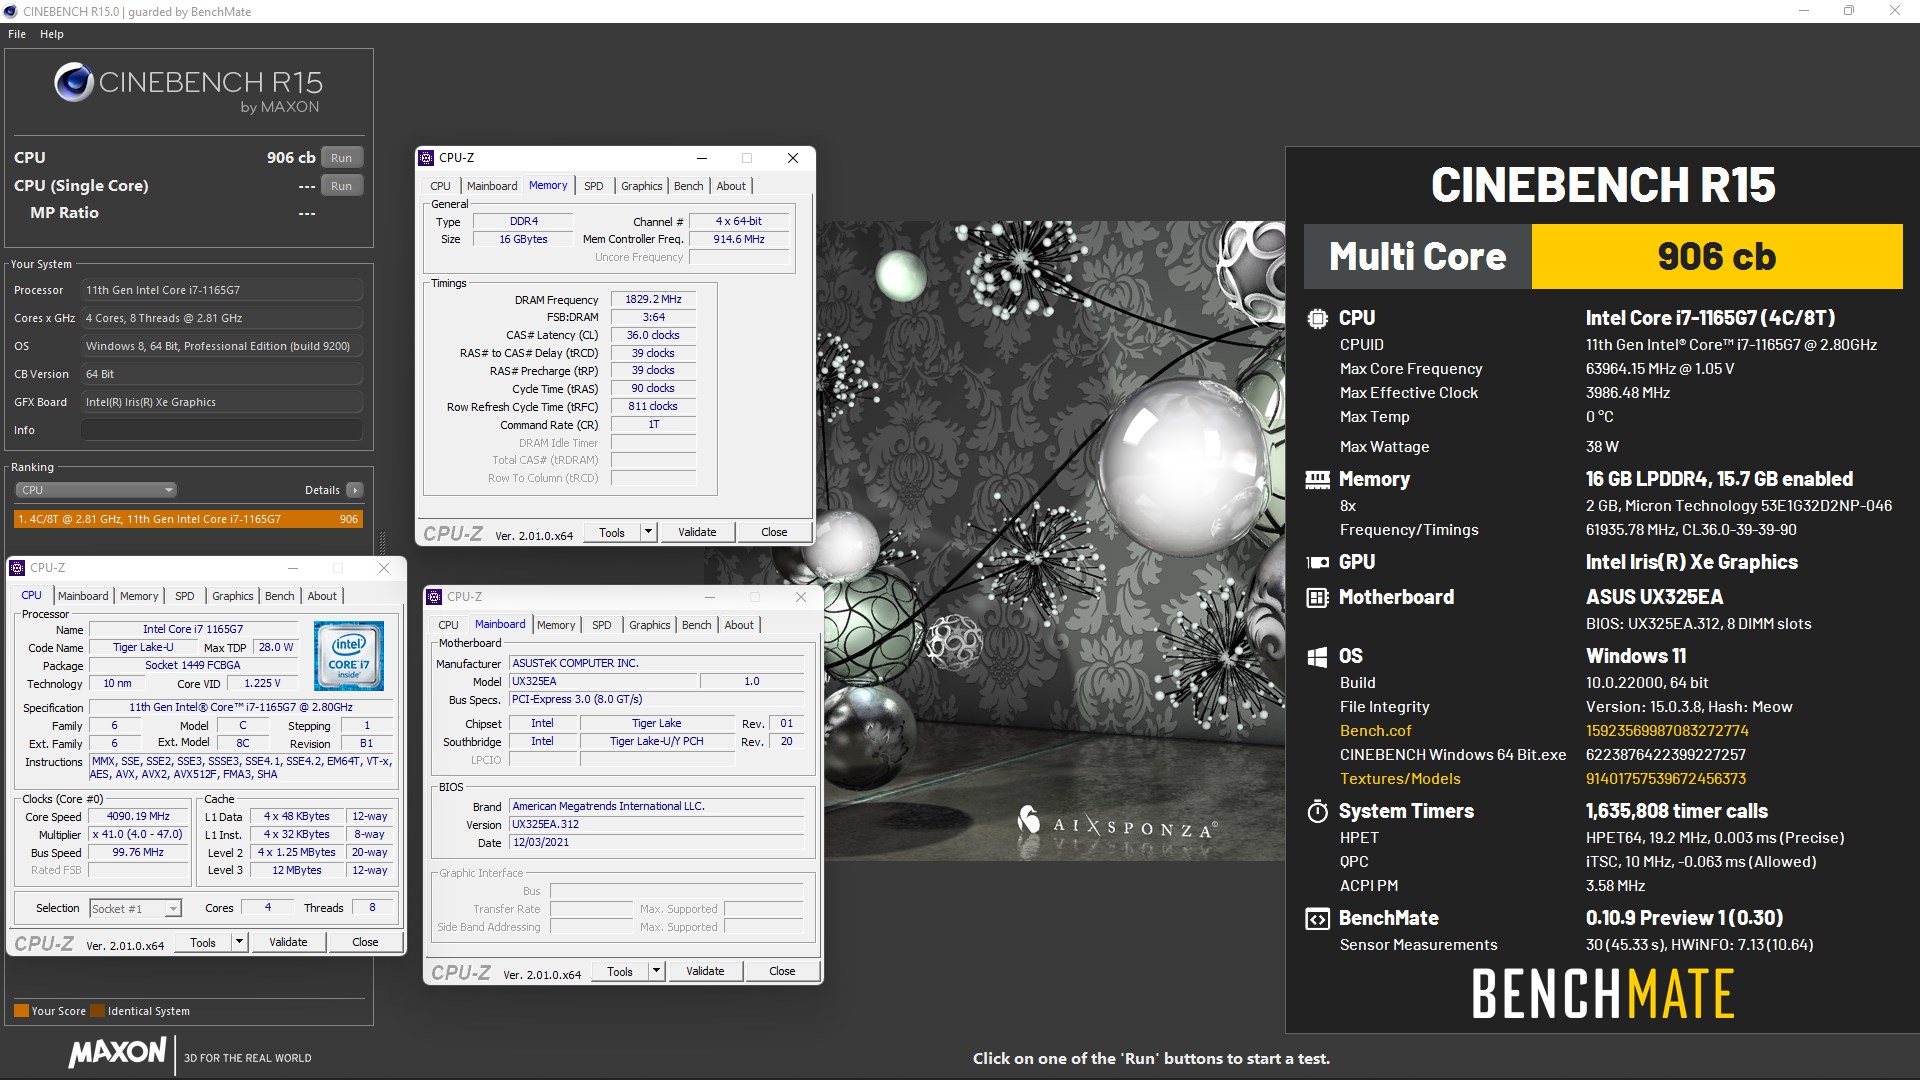Viewport: 1920px width, 1080px height.
Task: Open Graphics tab in Memory CPU-Z window
Action: pos(642,186)
